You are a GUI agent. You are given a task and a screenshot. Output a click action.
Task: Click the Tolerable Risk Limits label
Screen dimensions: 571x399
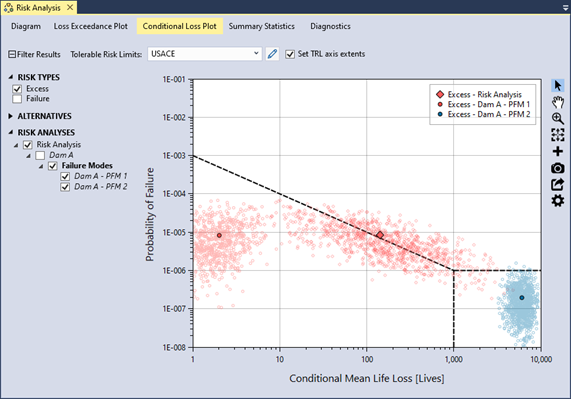[x=106, y=54]
